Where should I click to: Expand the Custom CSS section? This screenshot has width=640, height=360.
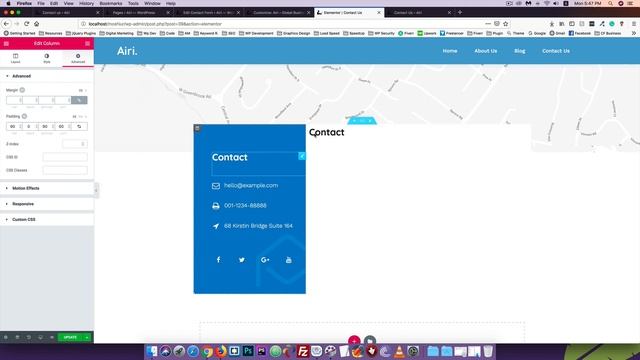tap(47, 219)
